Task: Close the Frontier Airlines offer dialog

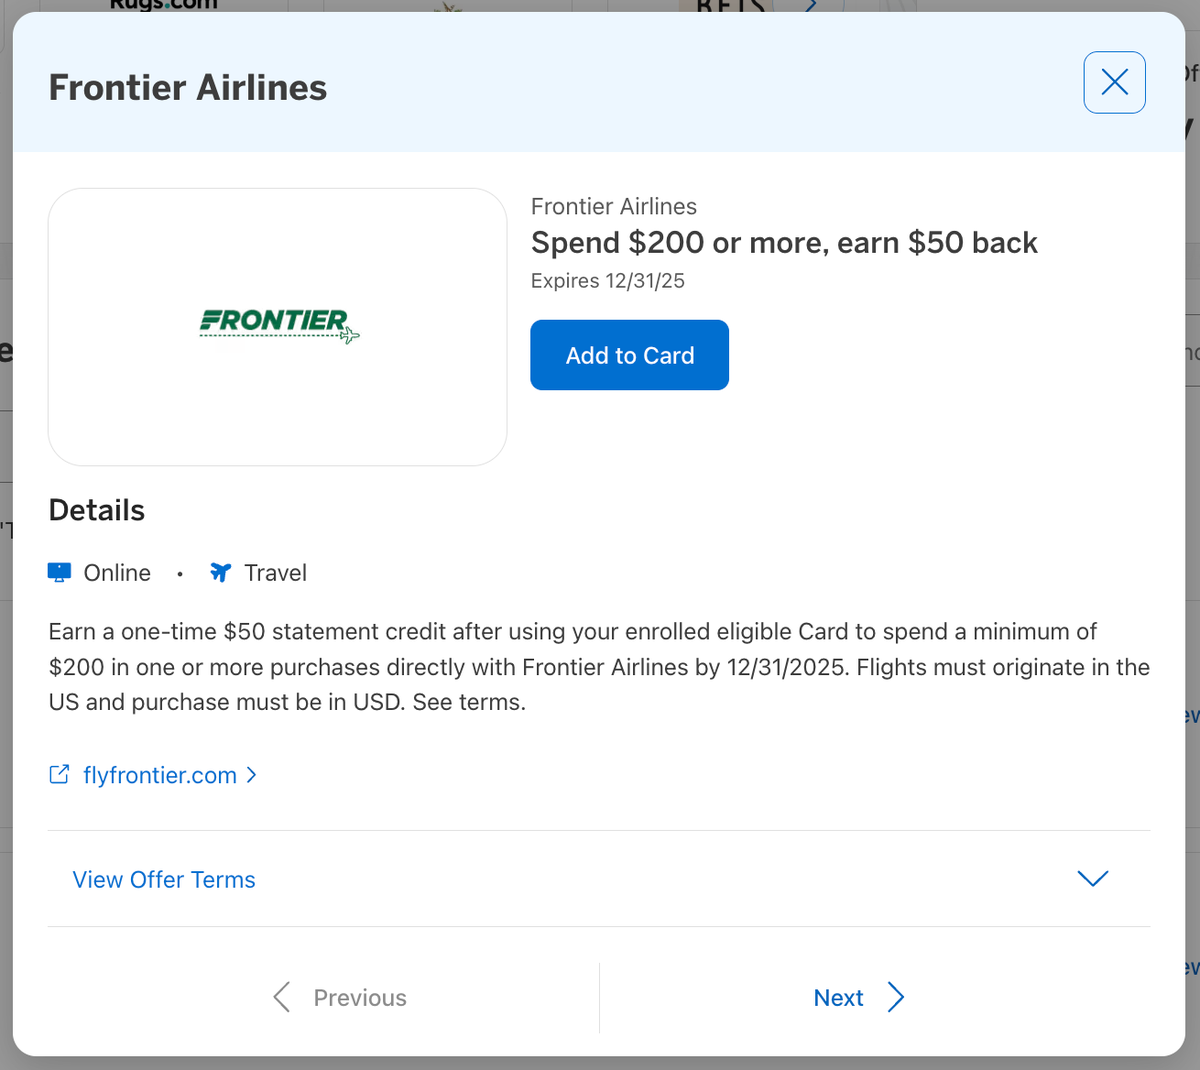Action: 1114,82
